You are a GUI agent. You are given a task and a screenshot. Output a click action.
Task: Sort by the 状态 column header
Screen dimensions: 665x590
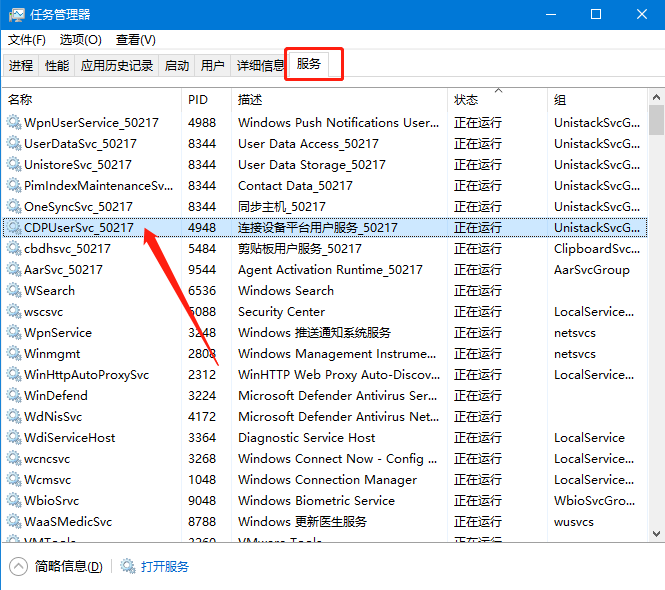point(497,100)
